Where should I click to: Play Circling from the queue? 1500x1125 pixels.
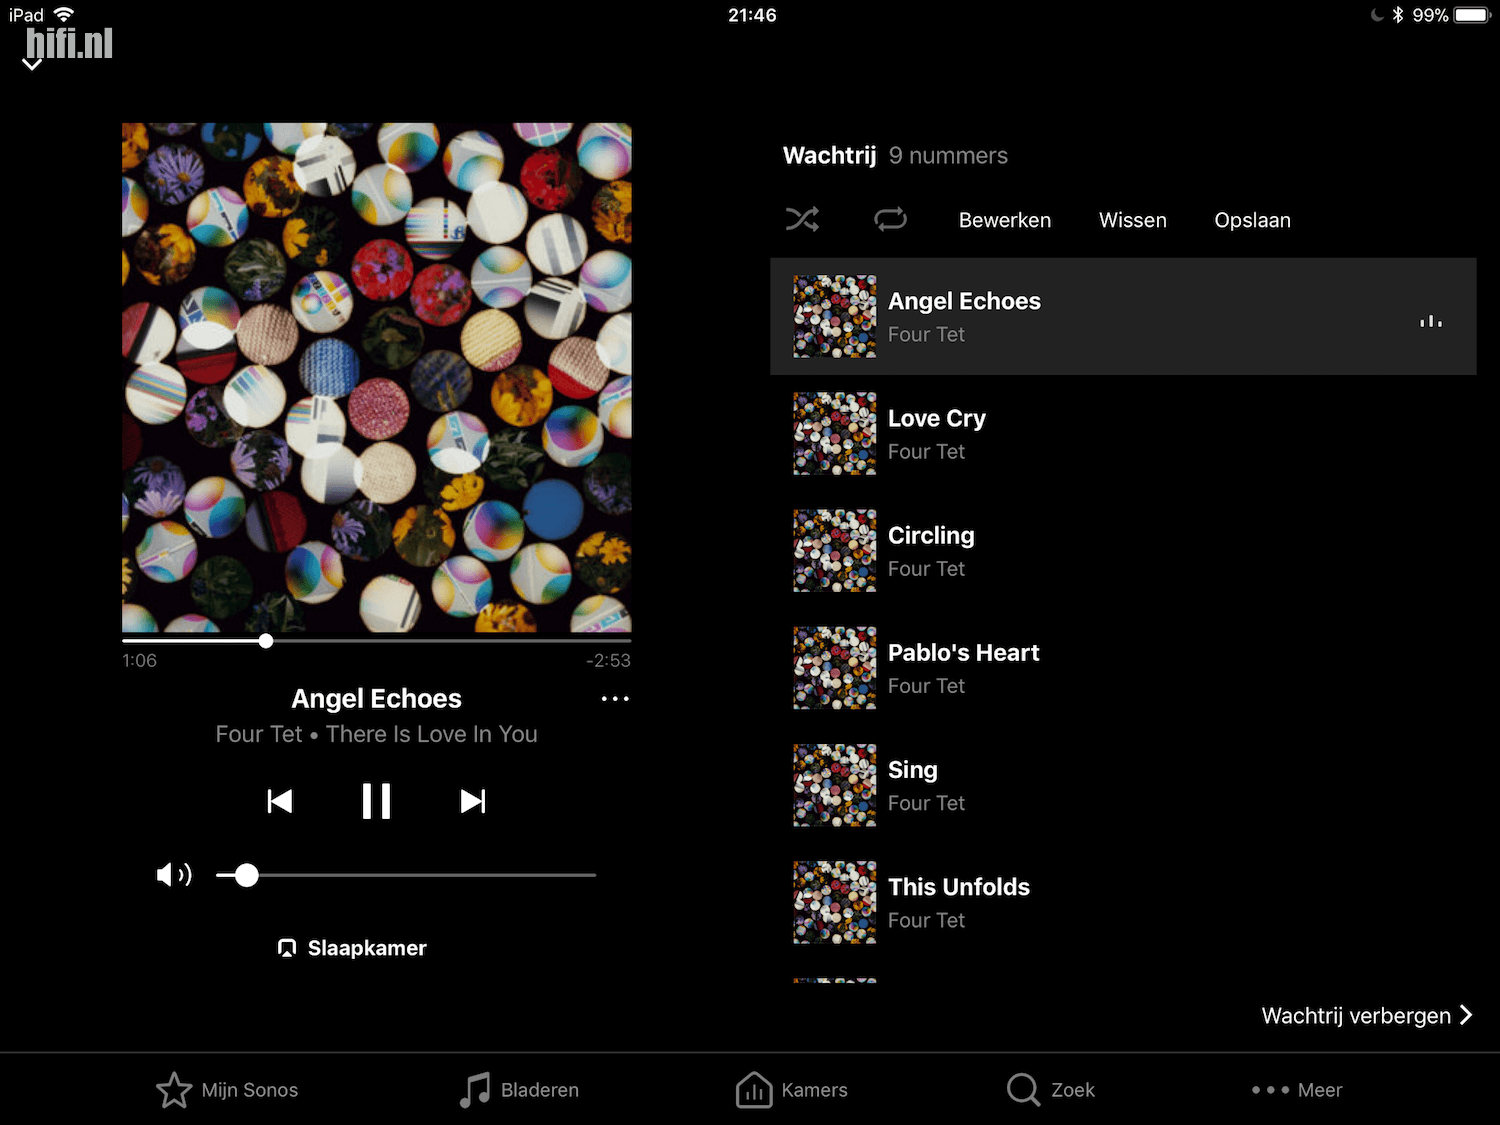click(1123, 551)
